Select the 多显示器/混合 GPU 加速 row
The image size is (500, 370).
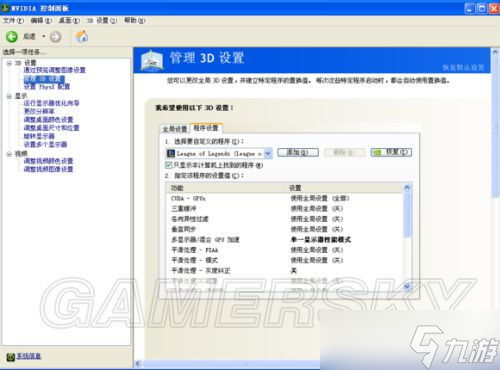point(285,240)
